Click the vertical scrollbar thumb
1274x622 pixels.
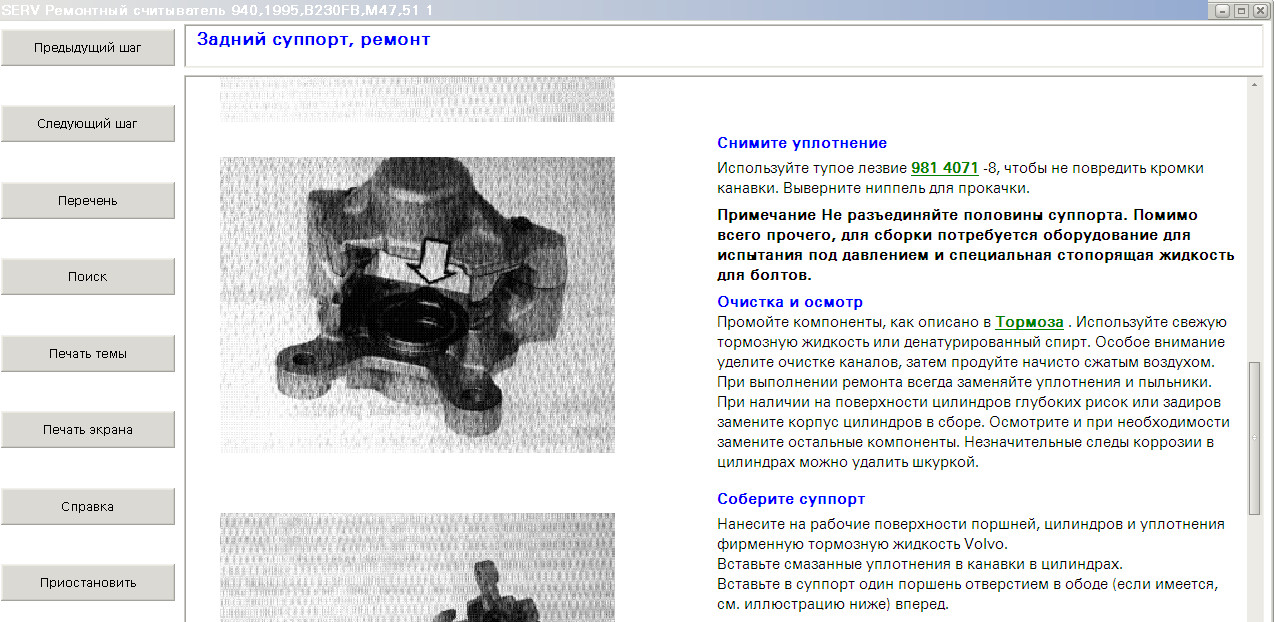1255,437
